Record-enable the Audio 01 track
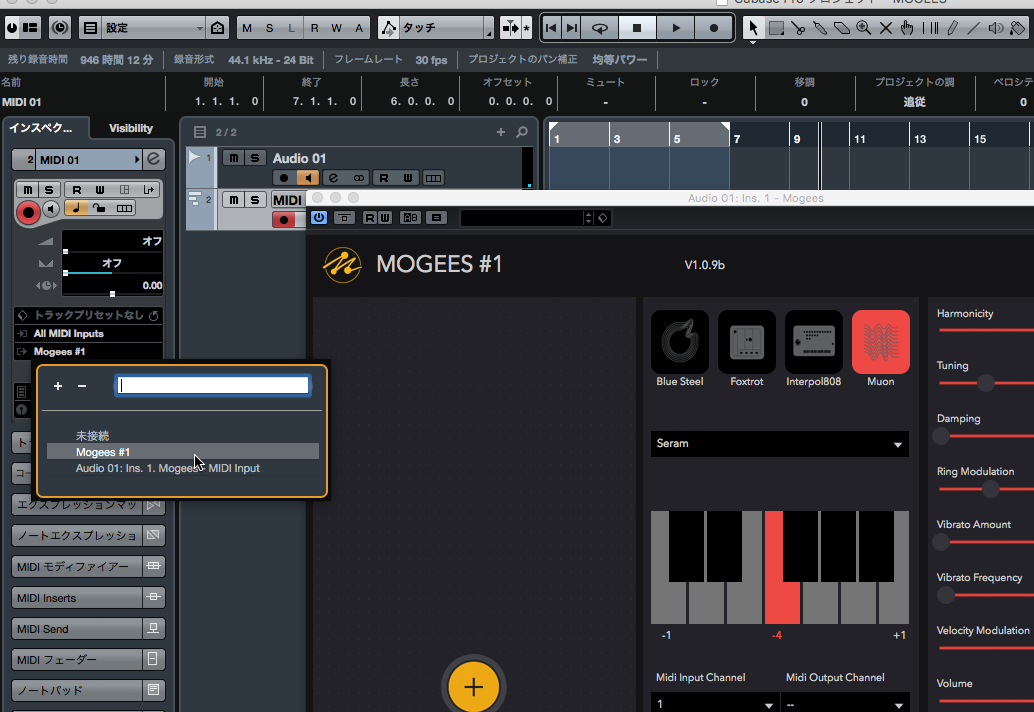1034x712 pixels. [x=284, y=178]
